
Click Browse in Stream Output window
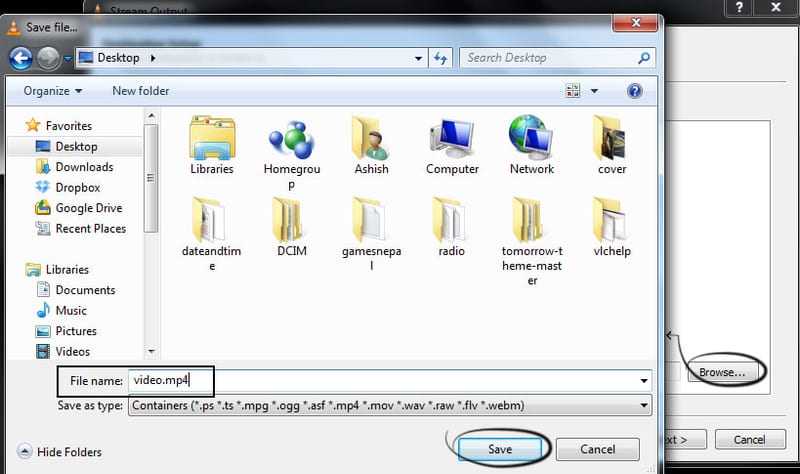coord(721,372)
